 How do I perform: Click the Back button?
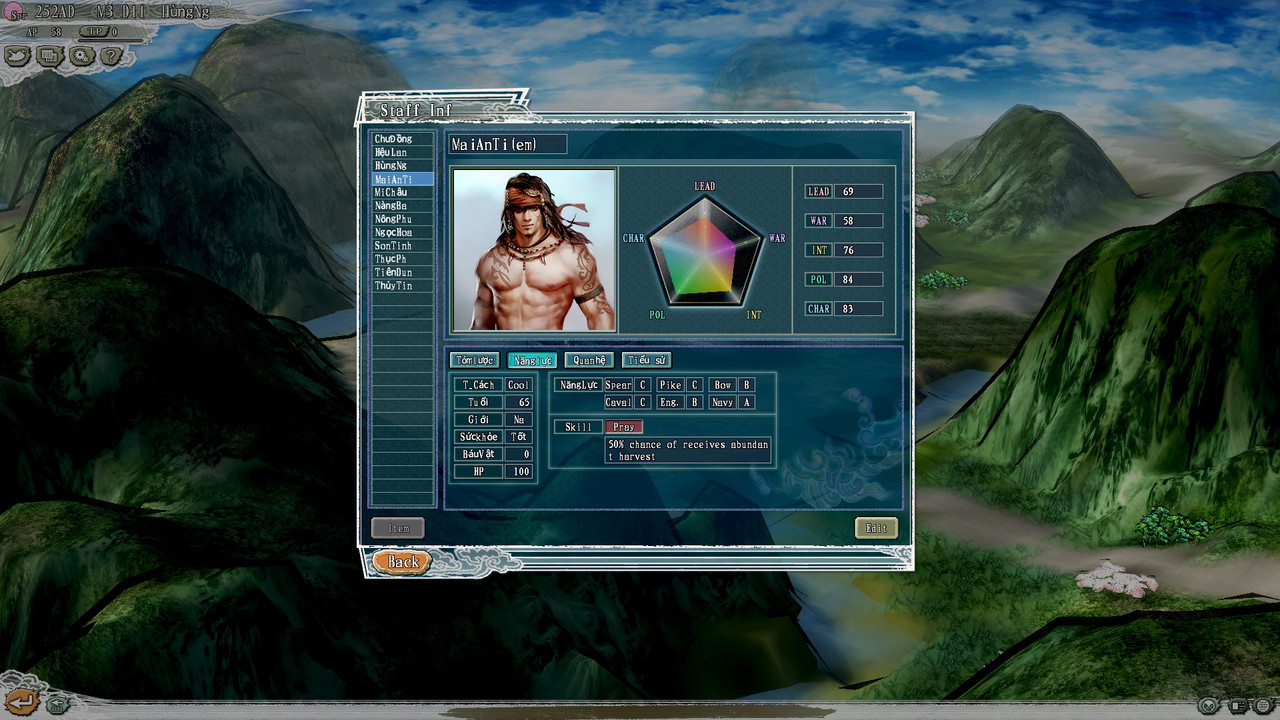403,562
